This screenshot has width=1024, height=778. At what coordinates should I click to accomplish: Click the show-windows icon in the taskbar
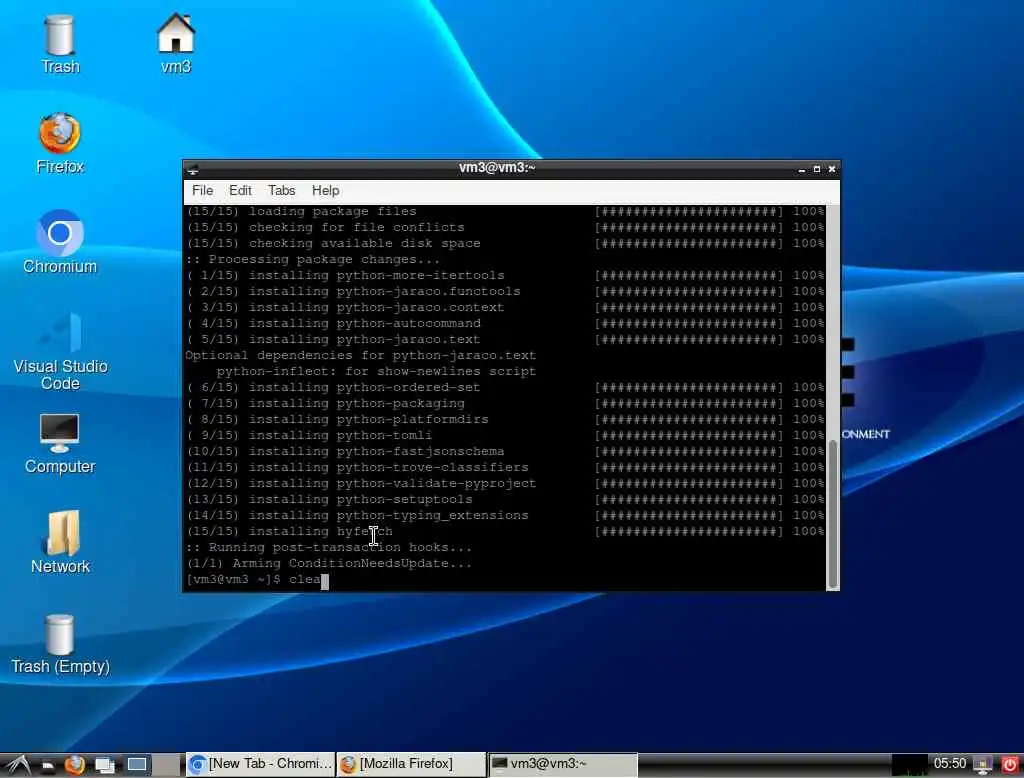(104, 764)
